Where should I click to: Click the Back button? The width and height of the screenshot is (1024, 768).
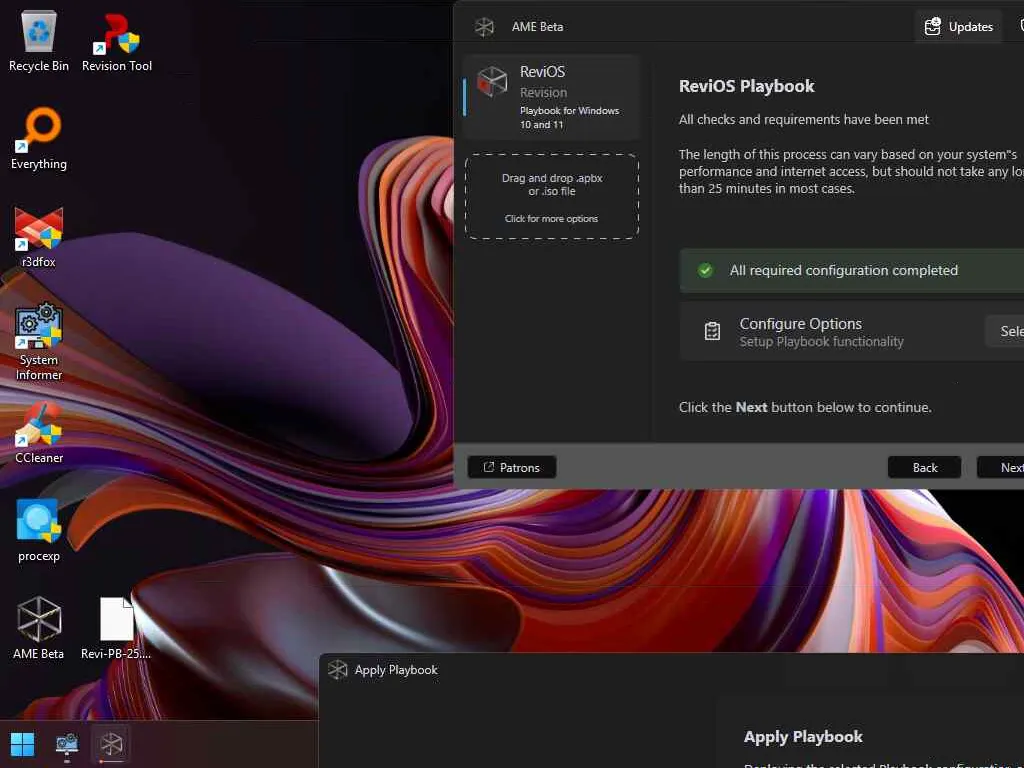click(x=924, y=468)
